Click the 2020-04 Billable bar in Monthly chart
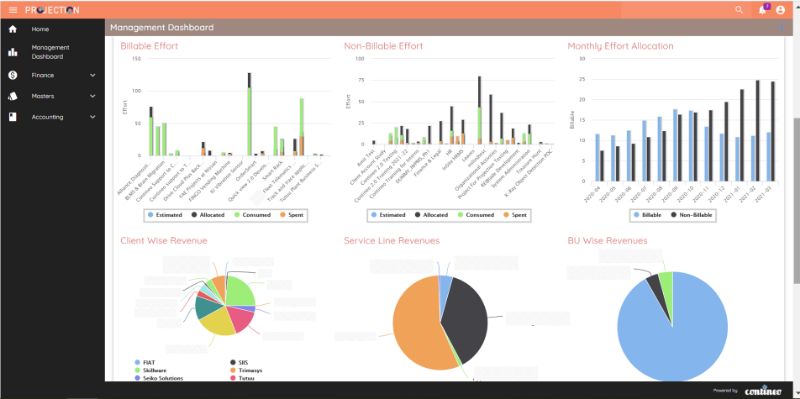Screen dimensions: 800x399 coord(597,158)
